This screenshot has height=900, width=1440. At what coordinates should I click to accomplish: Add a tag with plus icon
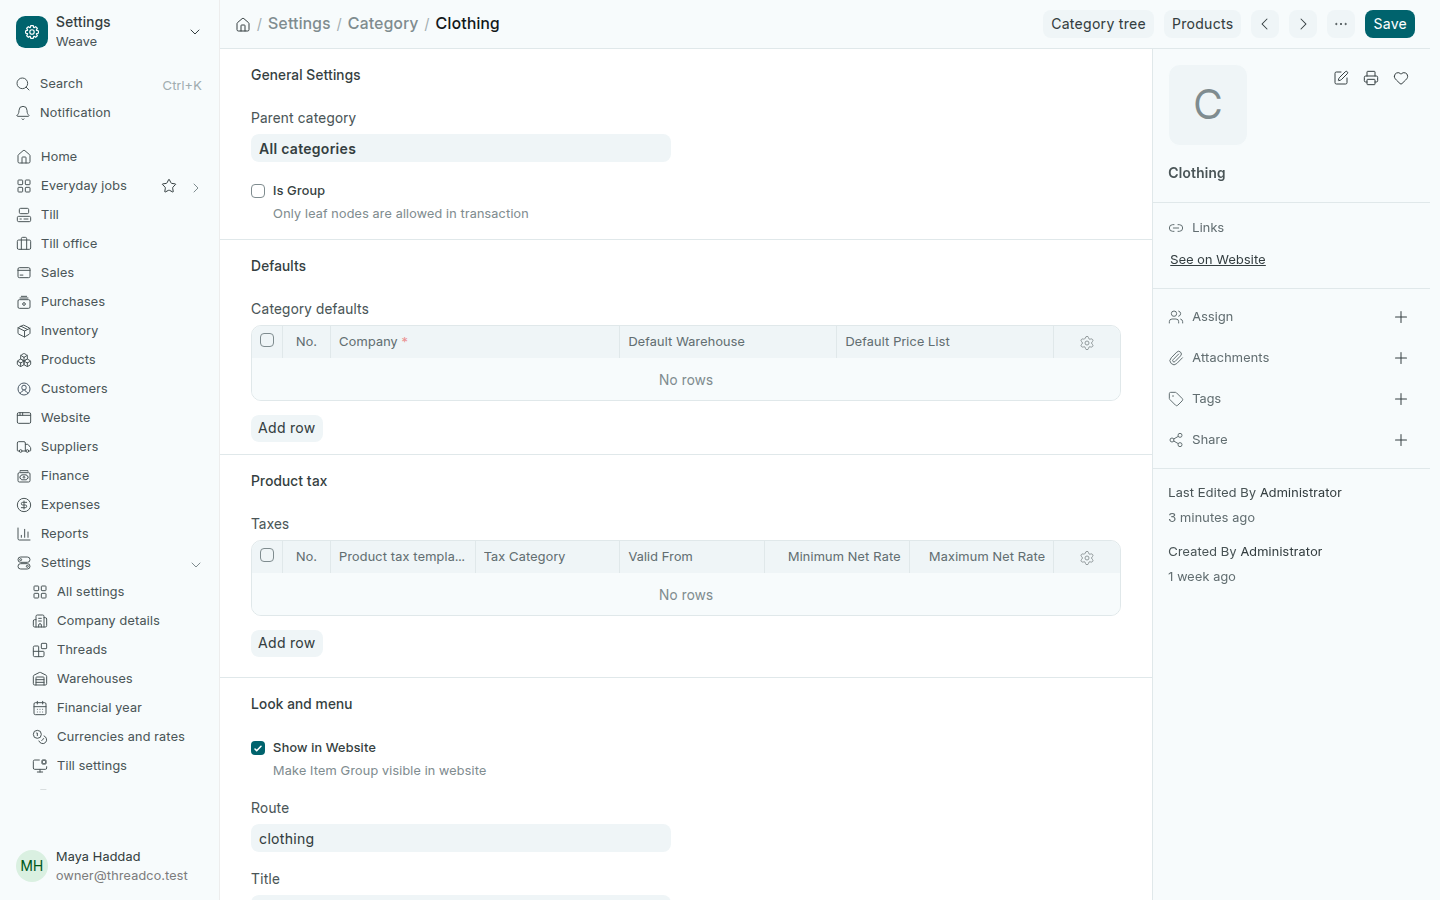[x=1401, y=399]
